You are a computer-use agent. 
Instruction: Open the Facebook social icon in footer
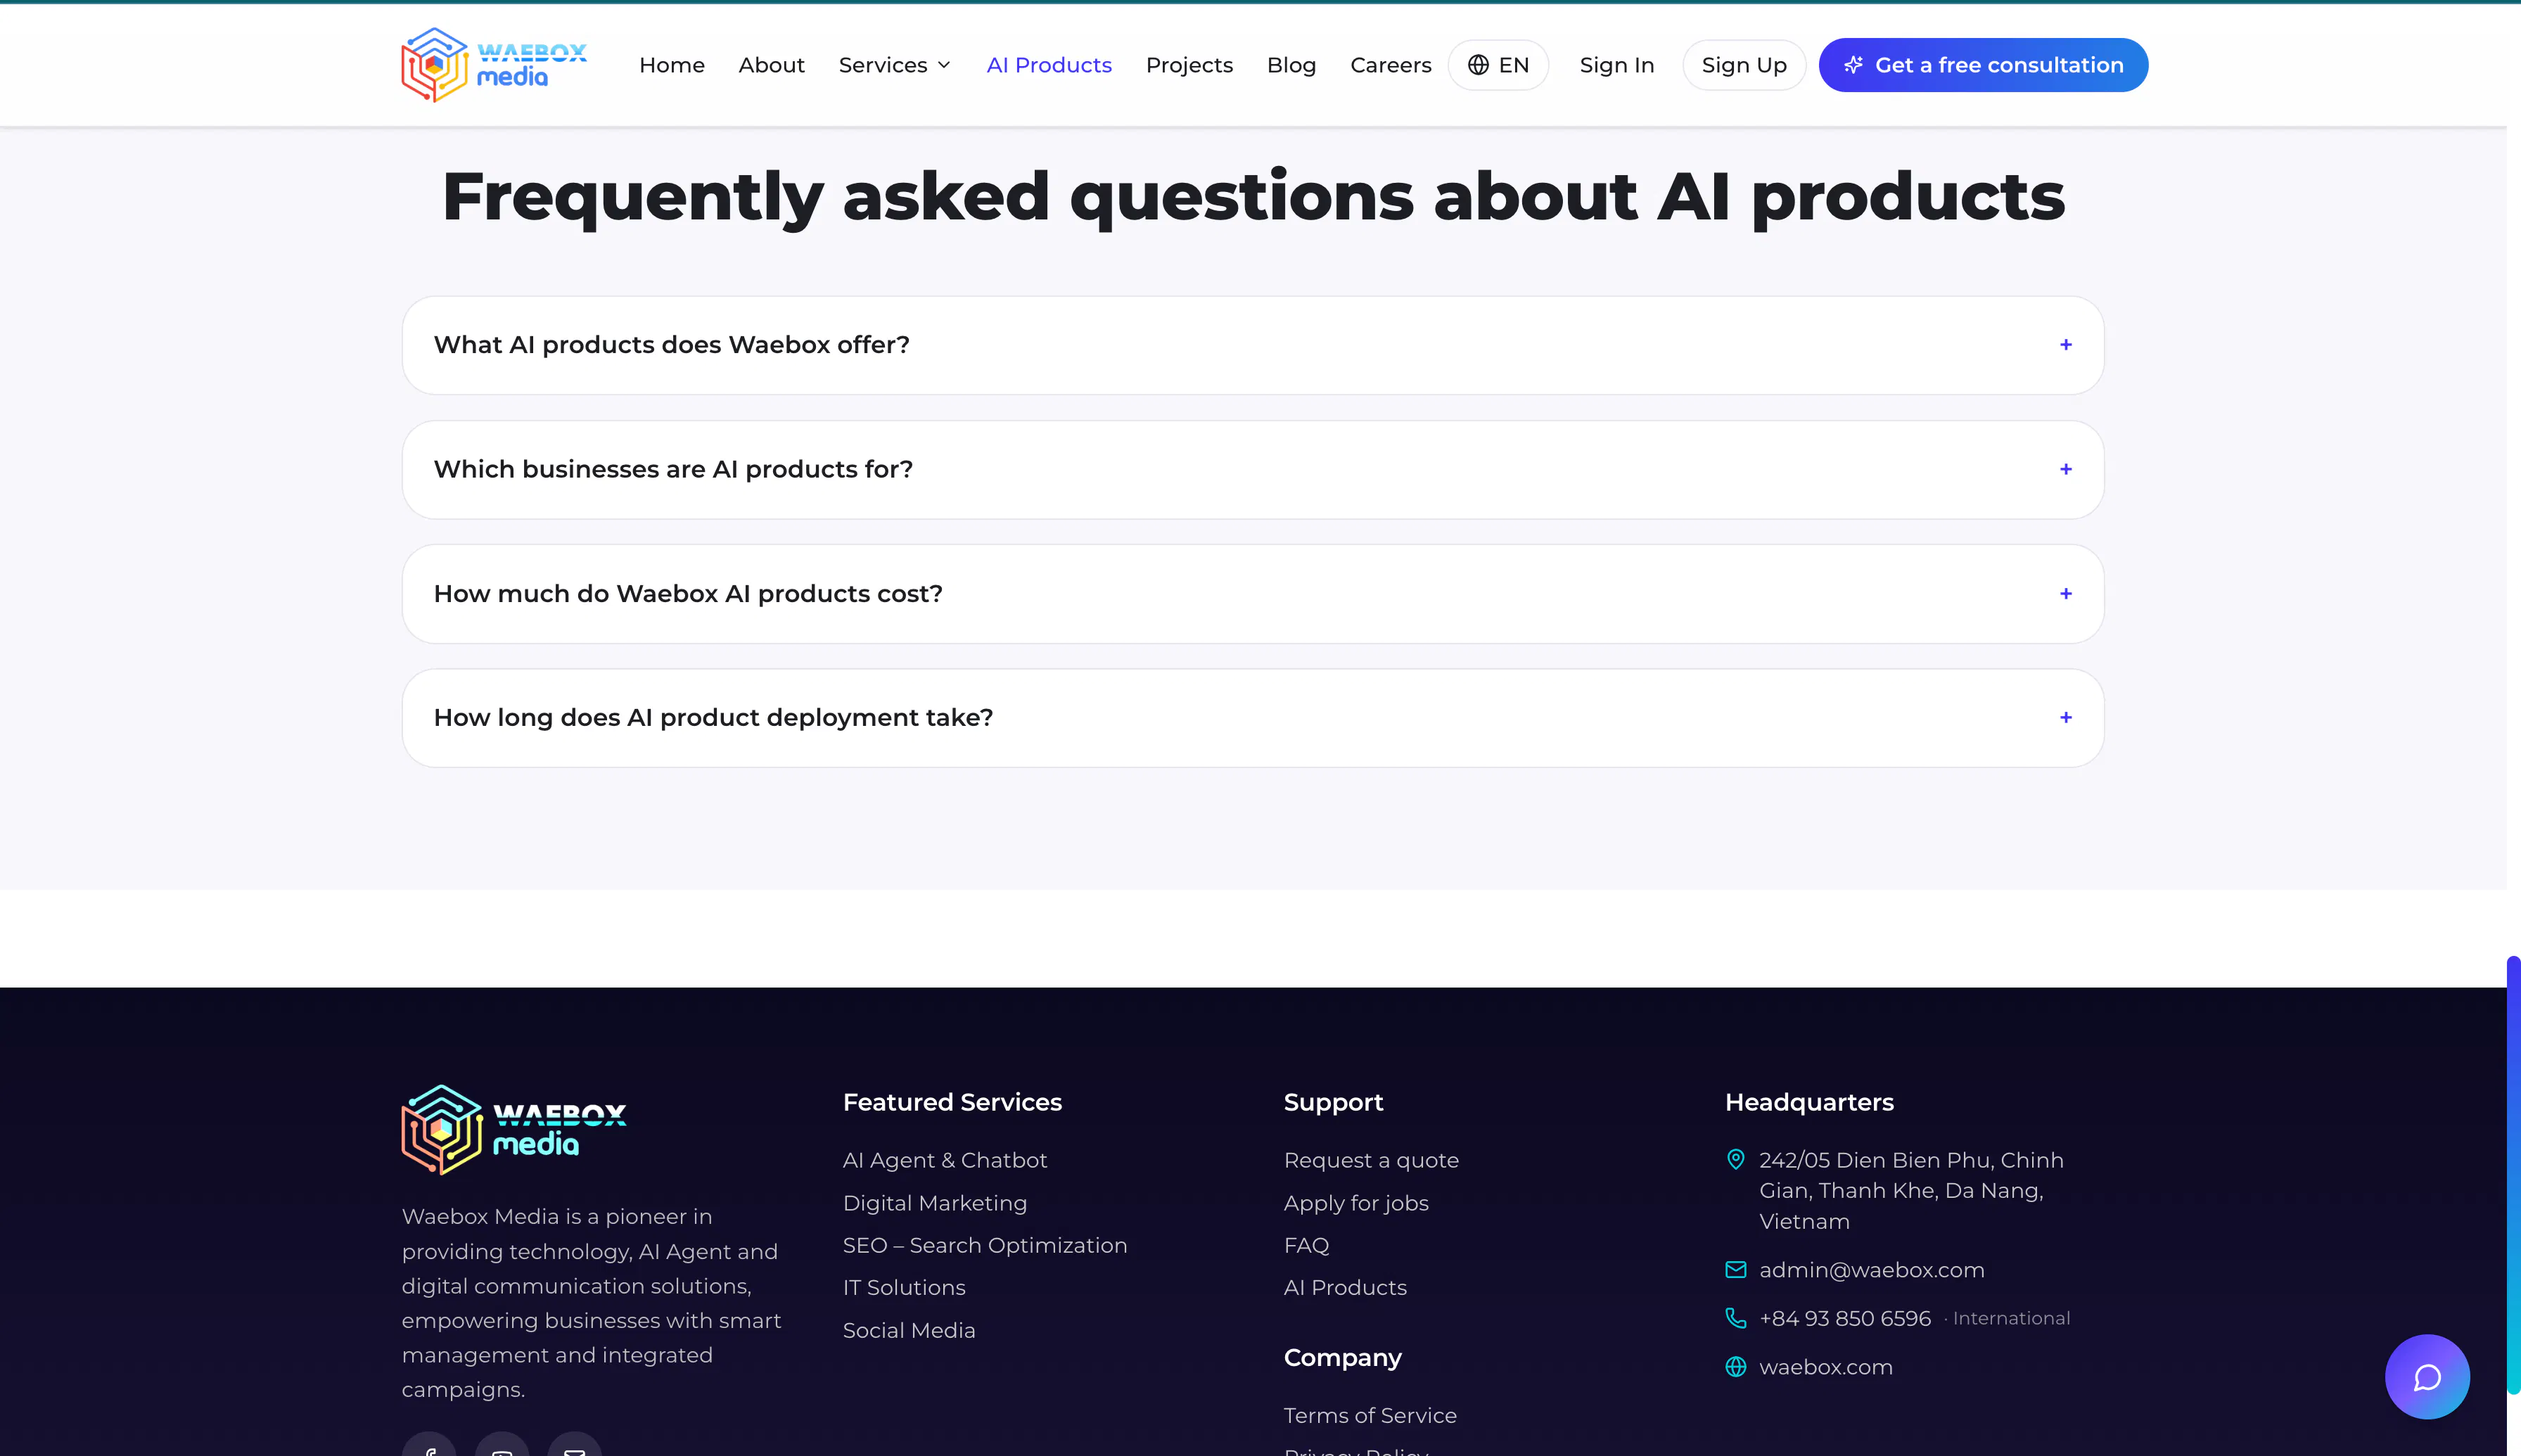(429, 1445)
